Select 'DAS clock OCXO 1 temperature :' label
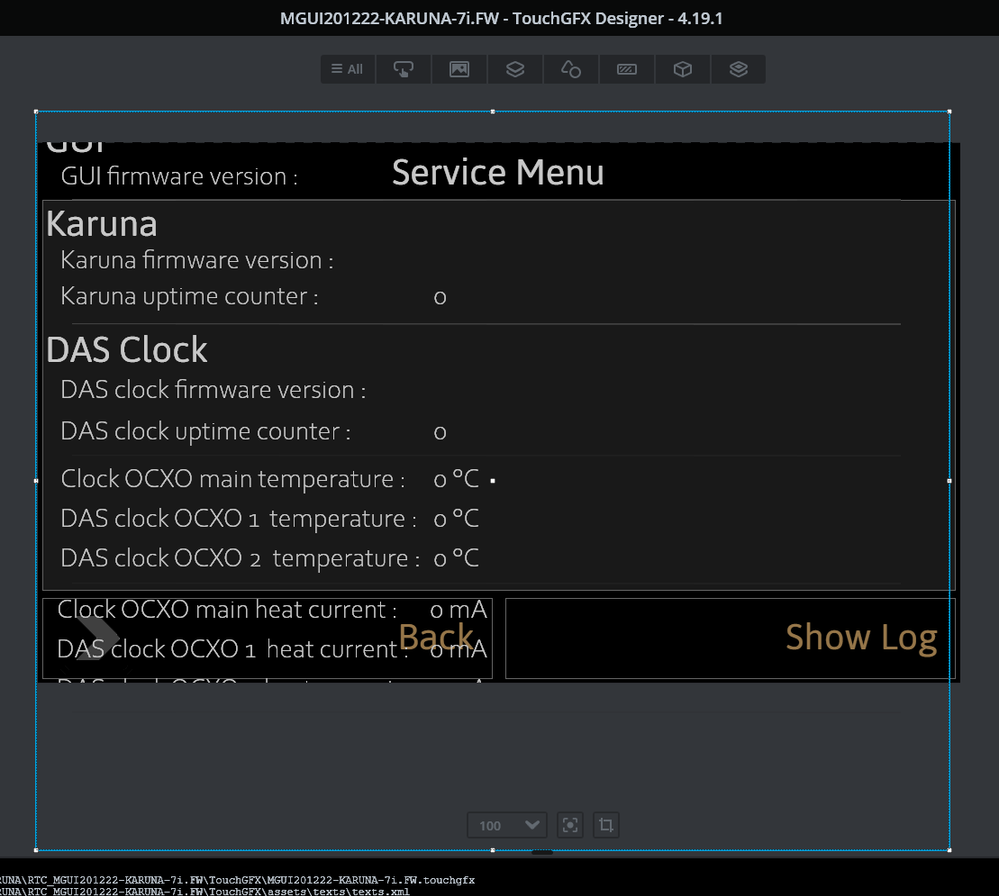Image resolution: width=999 pixels, height=896 pixels. 238,519
